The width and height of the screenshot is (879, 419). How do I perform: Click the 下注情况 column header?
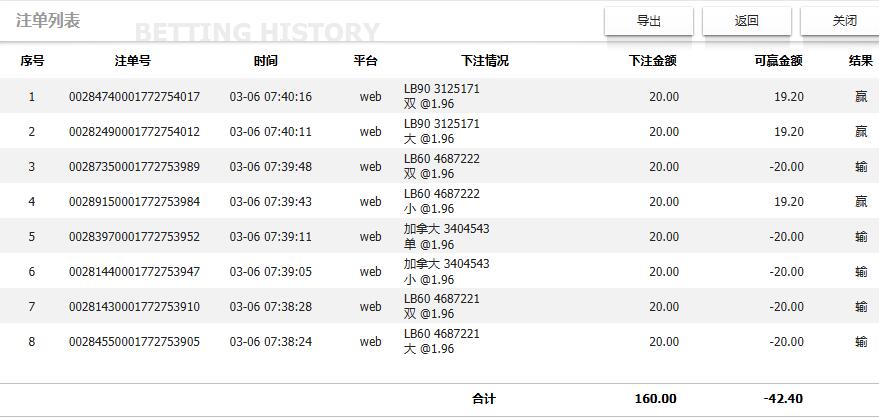(x=485, y=61)
